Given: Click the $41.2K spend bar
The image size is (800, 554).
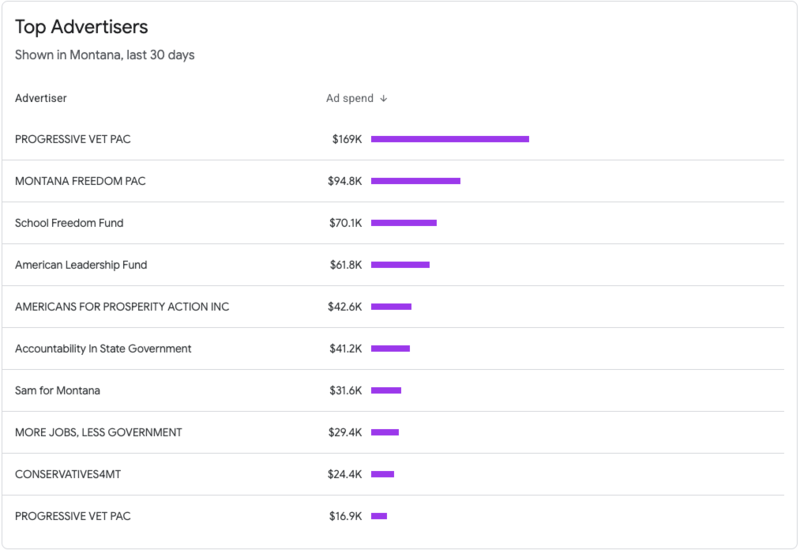Looking at the screenshot, I should [390, 348].
